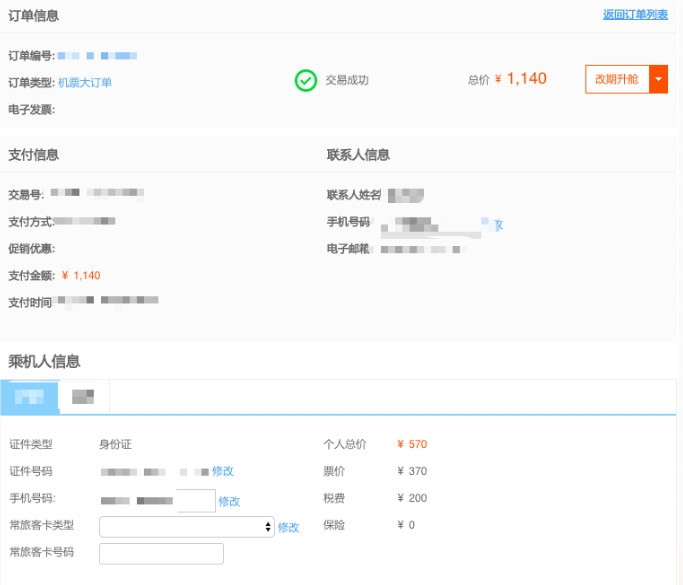Expand the 常旅客卡类型 dropdown
The width and height of the screenshot is (683, 585).
(187, 527)
